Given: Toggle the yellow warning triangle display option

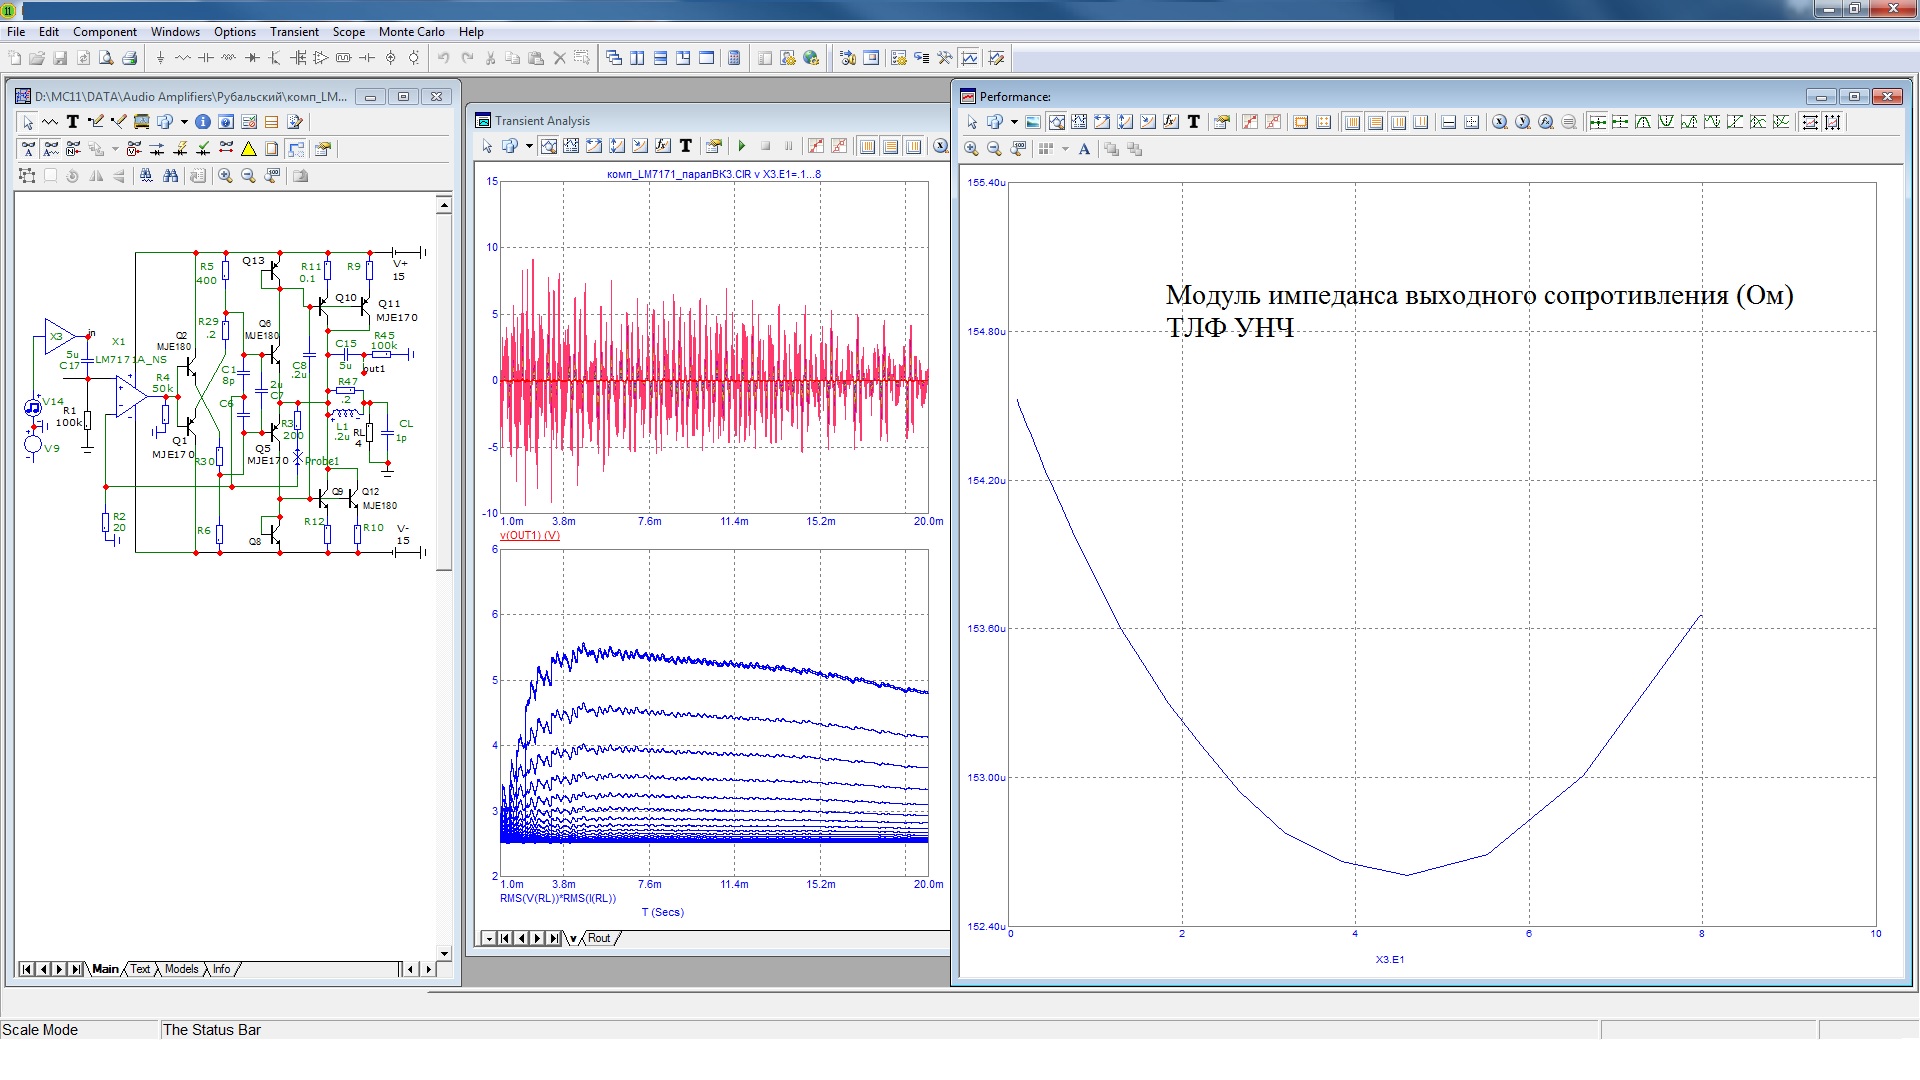Looking at the screenshot, I should tap(249, 149).
